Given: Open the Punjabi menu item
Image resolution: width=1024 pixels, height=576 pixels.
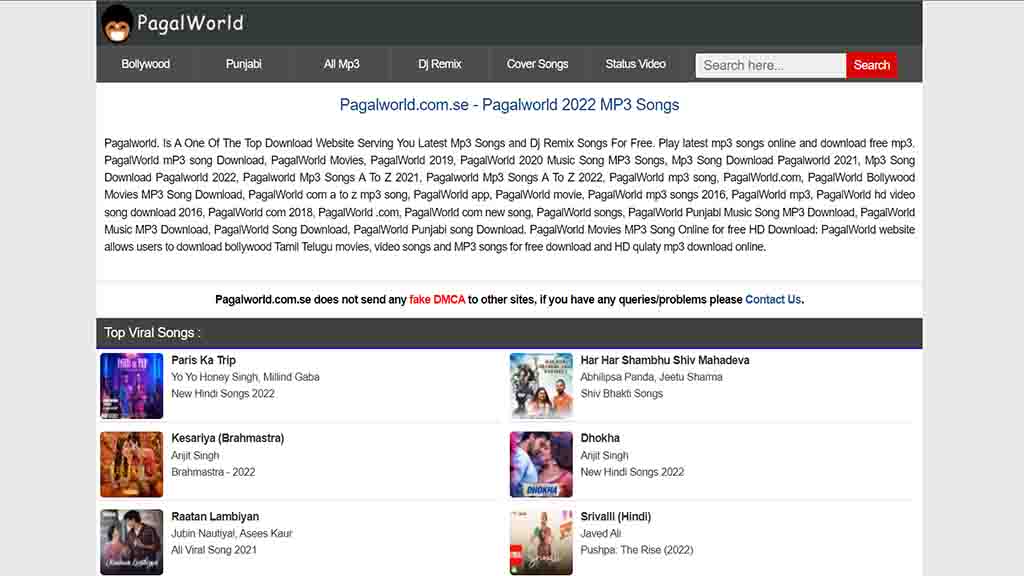Looking at the screenshot, I should pos(244,64).
